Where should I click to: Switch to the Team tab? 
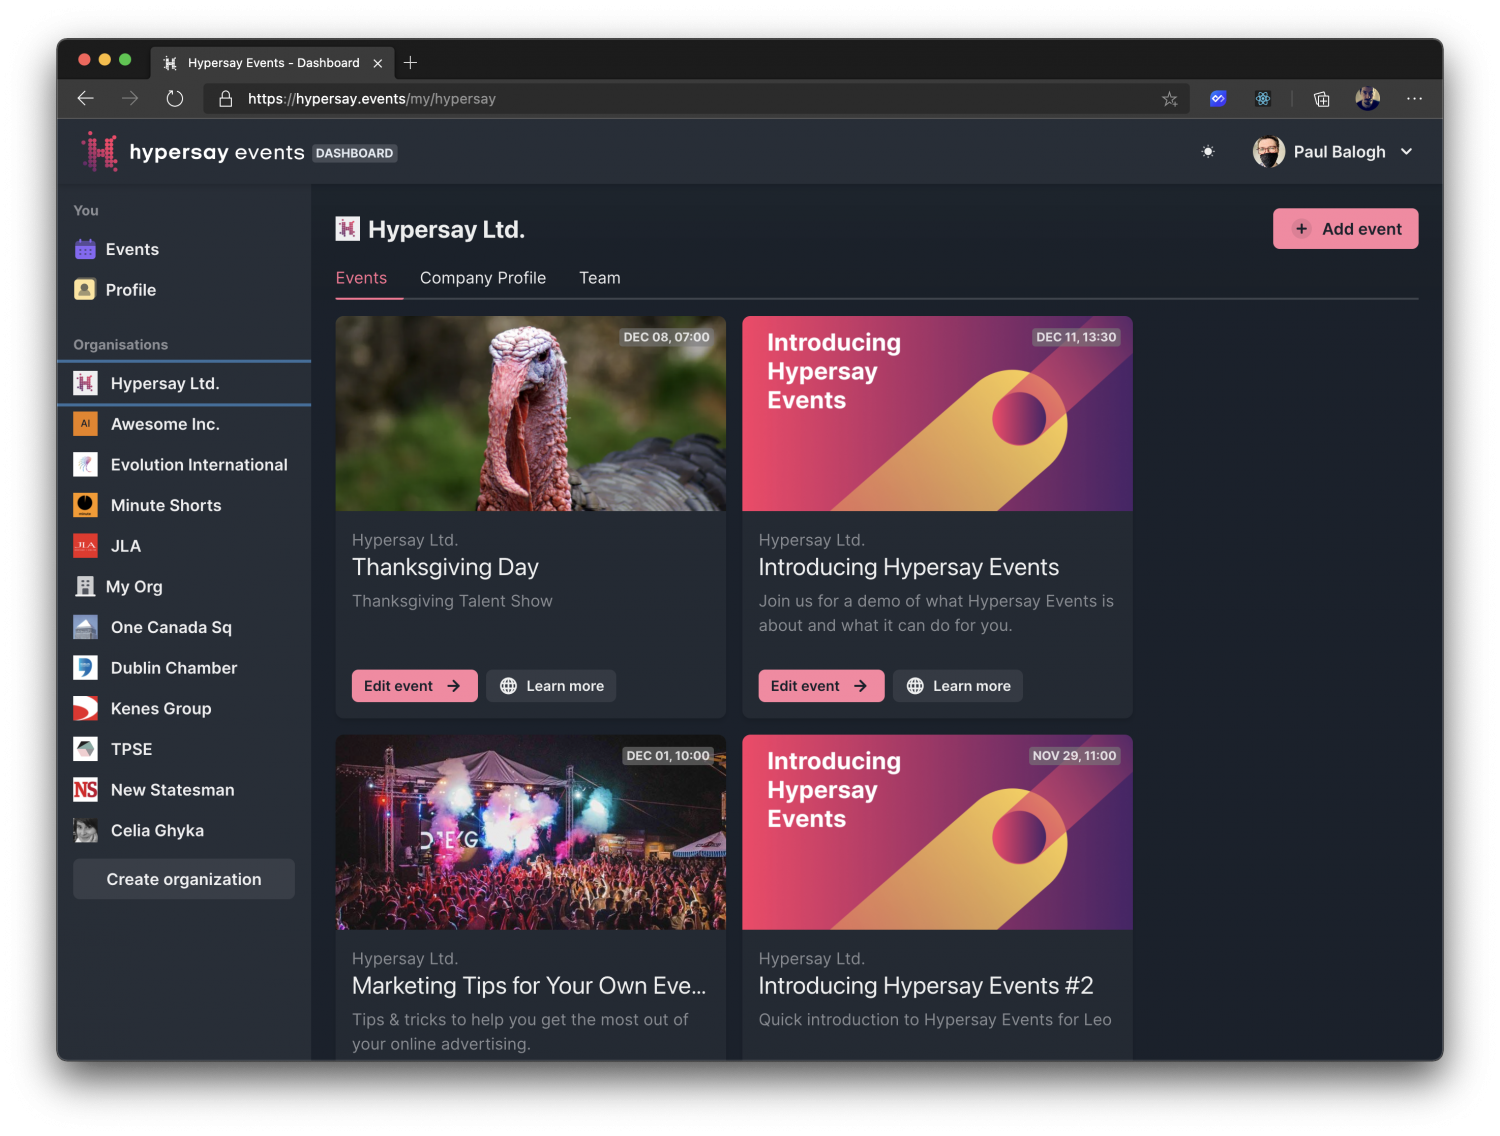pyautogui.click(x=600, y=278)
